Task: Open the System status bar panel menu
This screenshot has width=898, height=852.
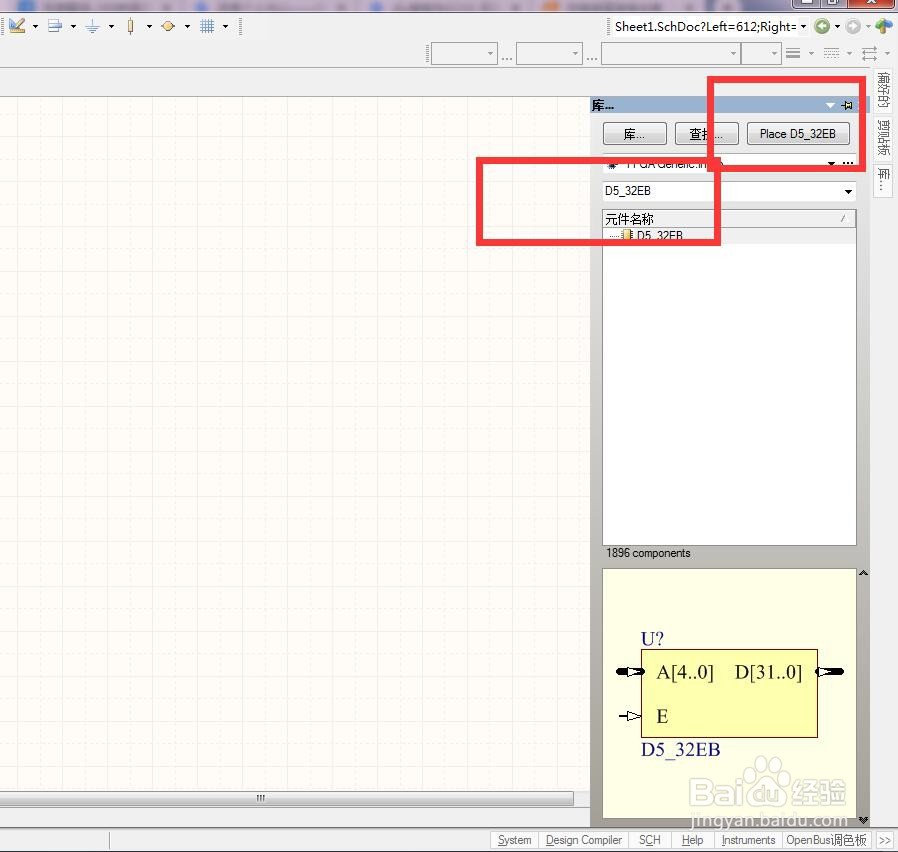Action: [x=514, y=840]
